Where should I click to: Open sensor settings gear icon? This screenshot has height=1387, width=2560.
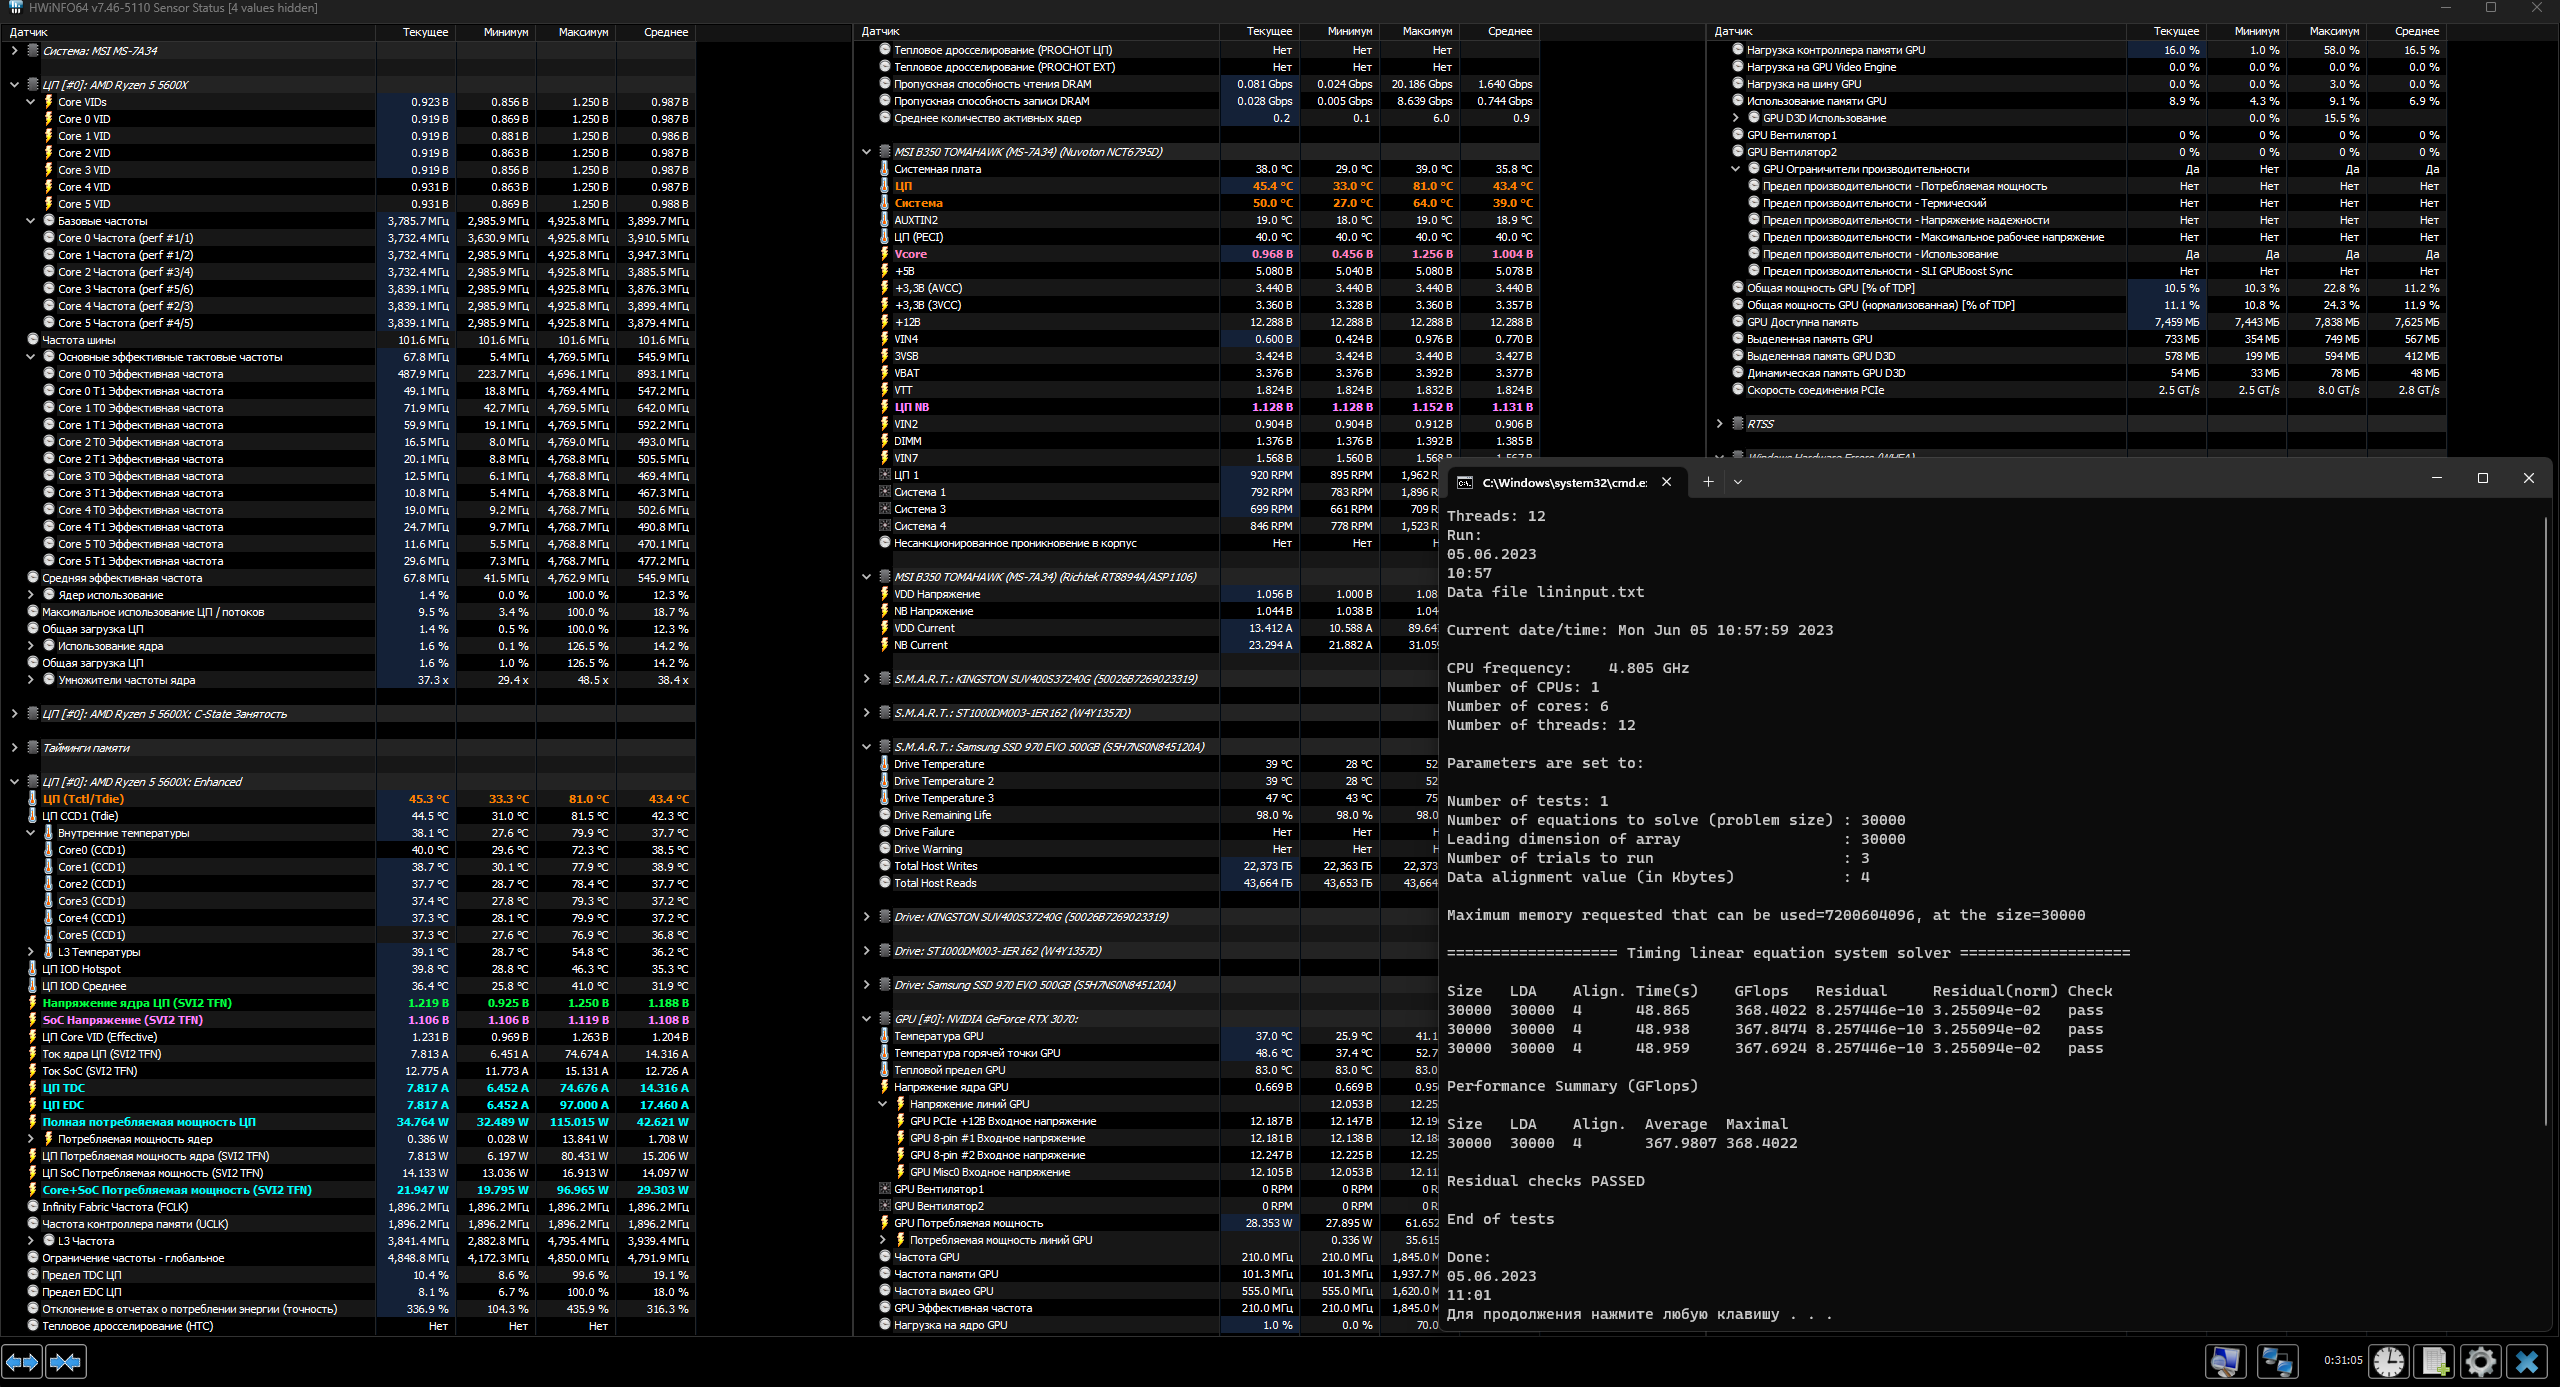[2481, 1362]
